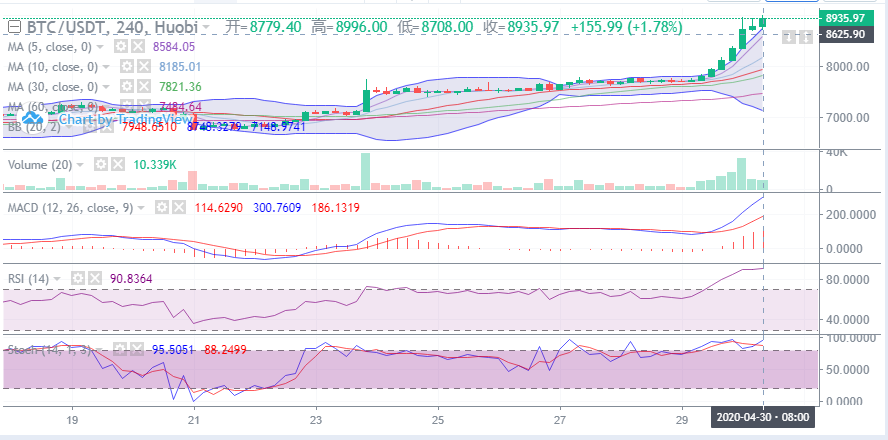
Task: Expand dropdown arrow of MA (5, close, 0)
Action: (x=100, y=47)
